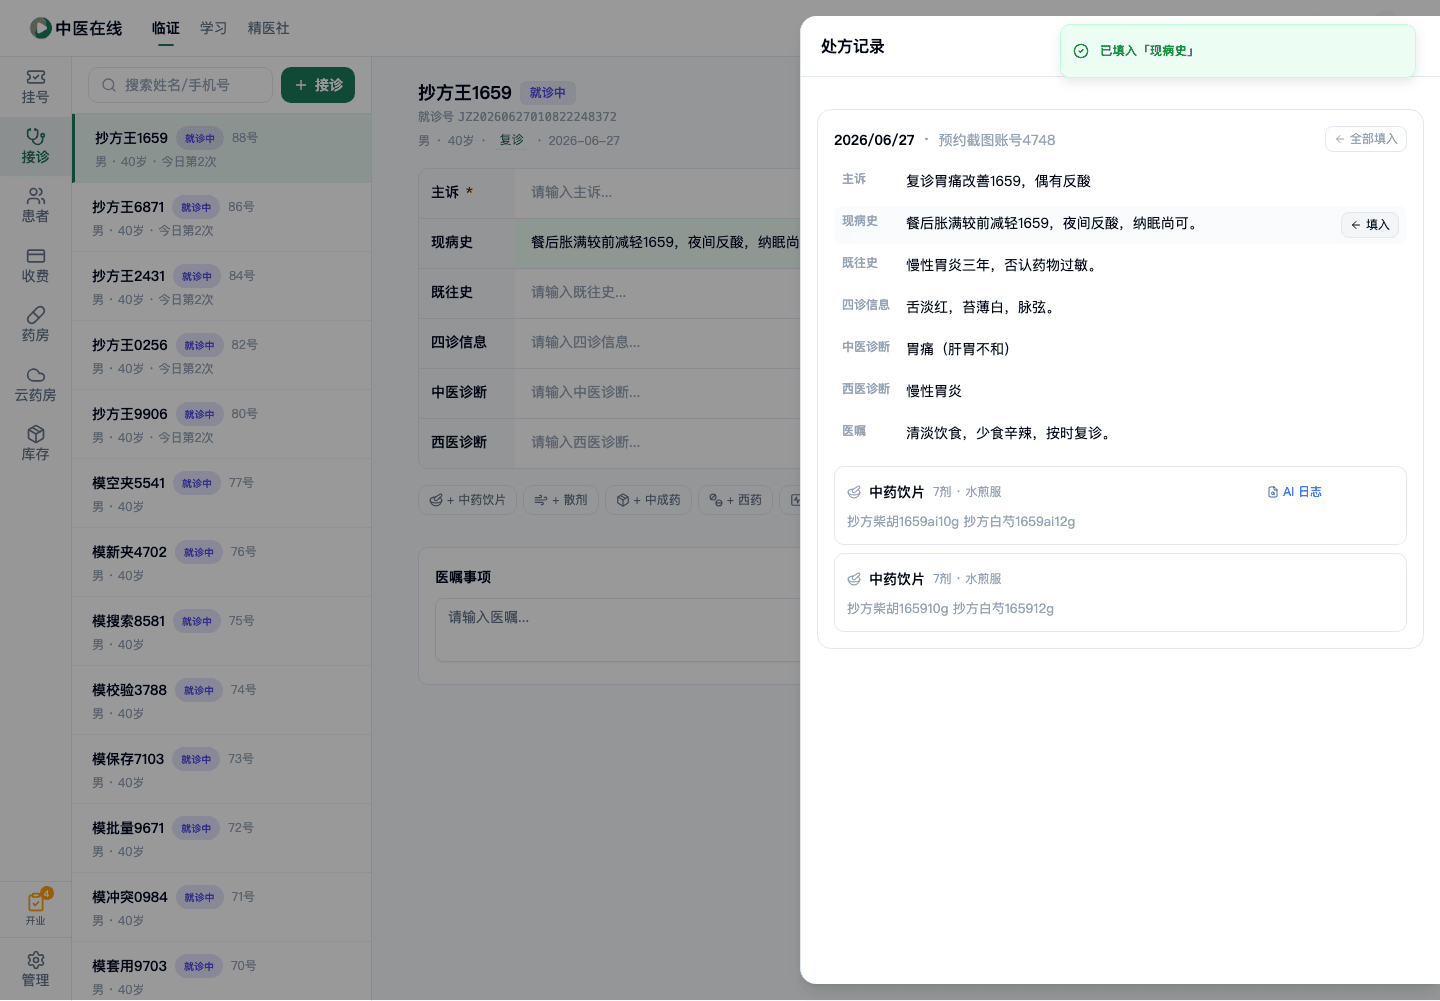The height and width of the screenshot is (1001, 1440).
Task: Click 医嘱 record 清淡饮食
Action: 1011,433
